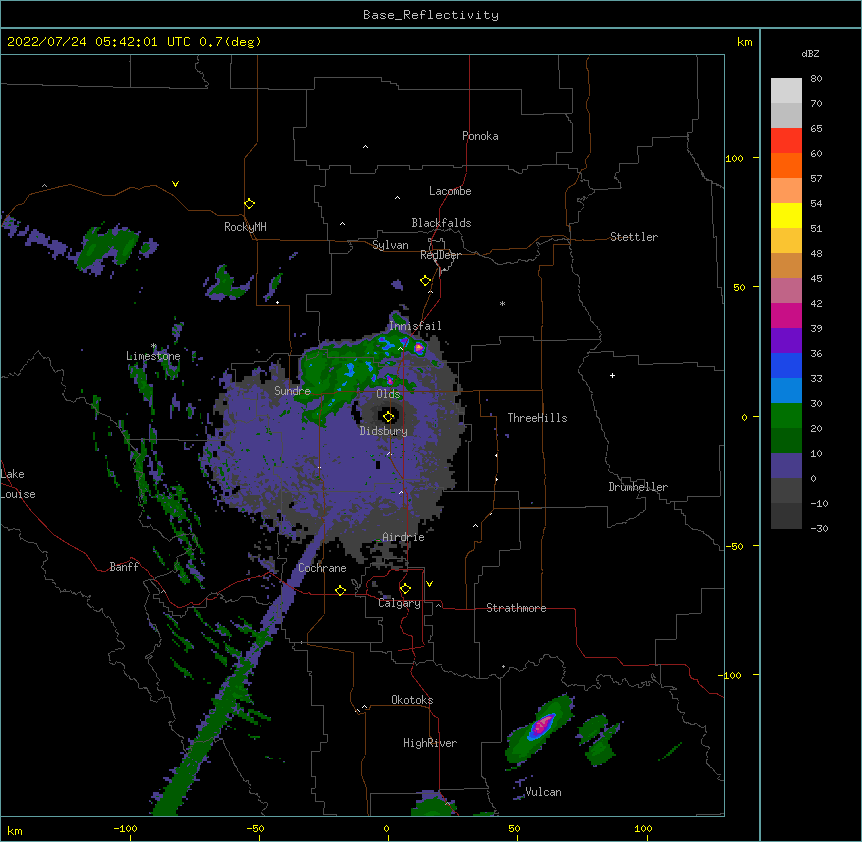Click the yellow diamond marker beside RockyMH

(249, 204)
